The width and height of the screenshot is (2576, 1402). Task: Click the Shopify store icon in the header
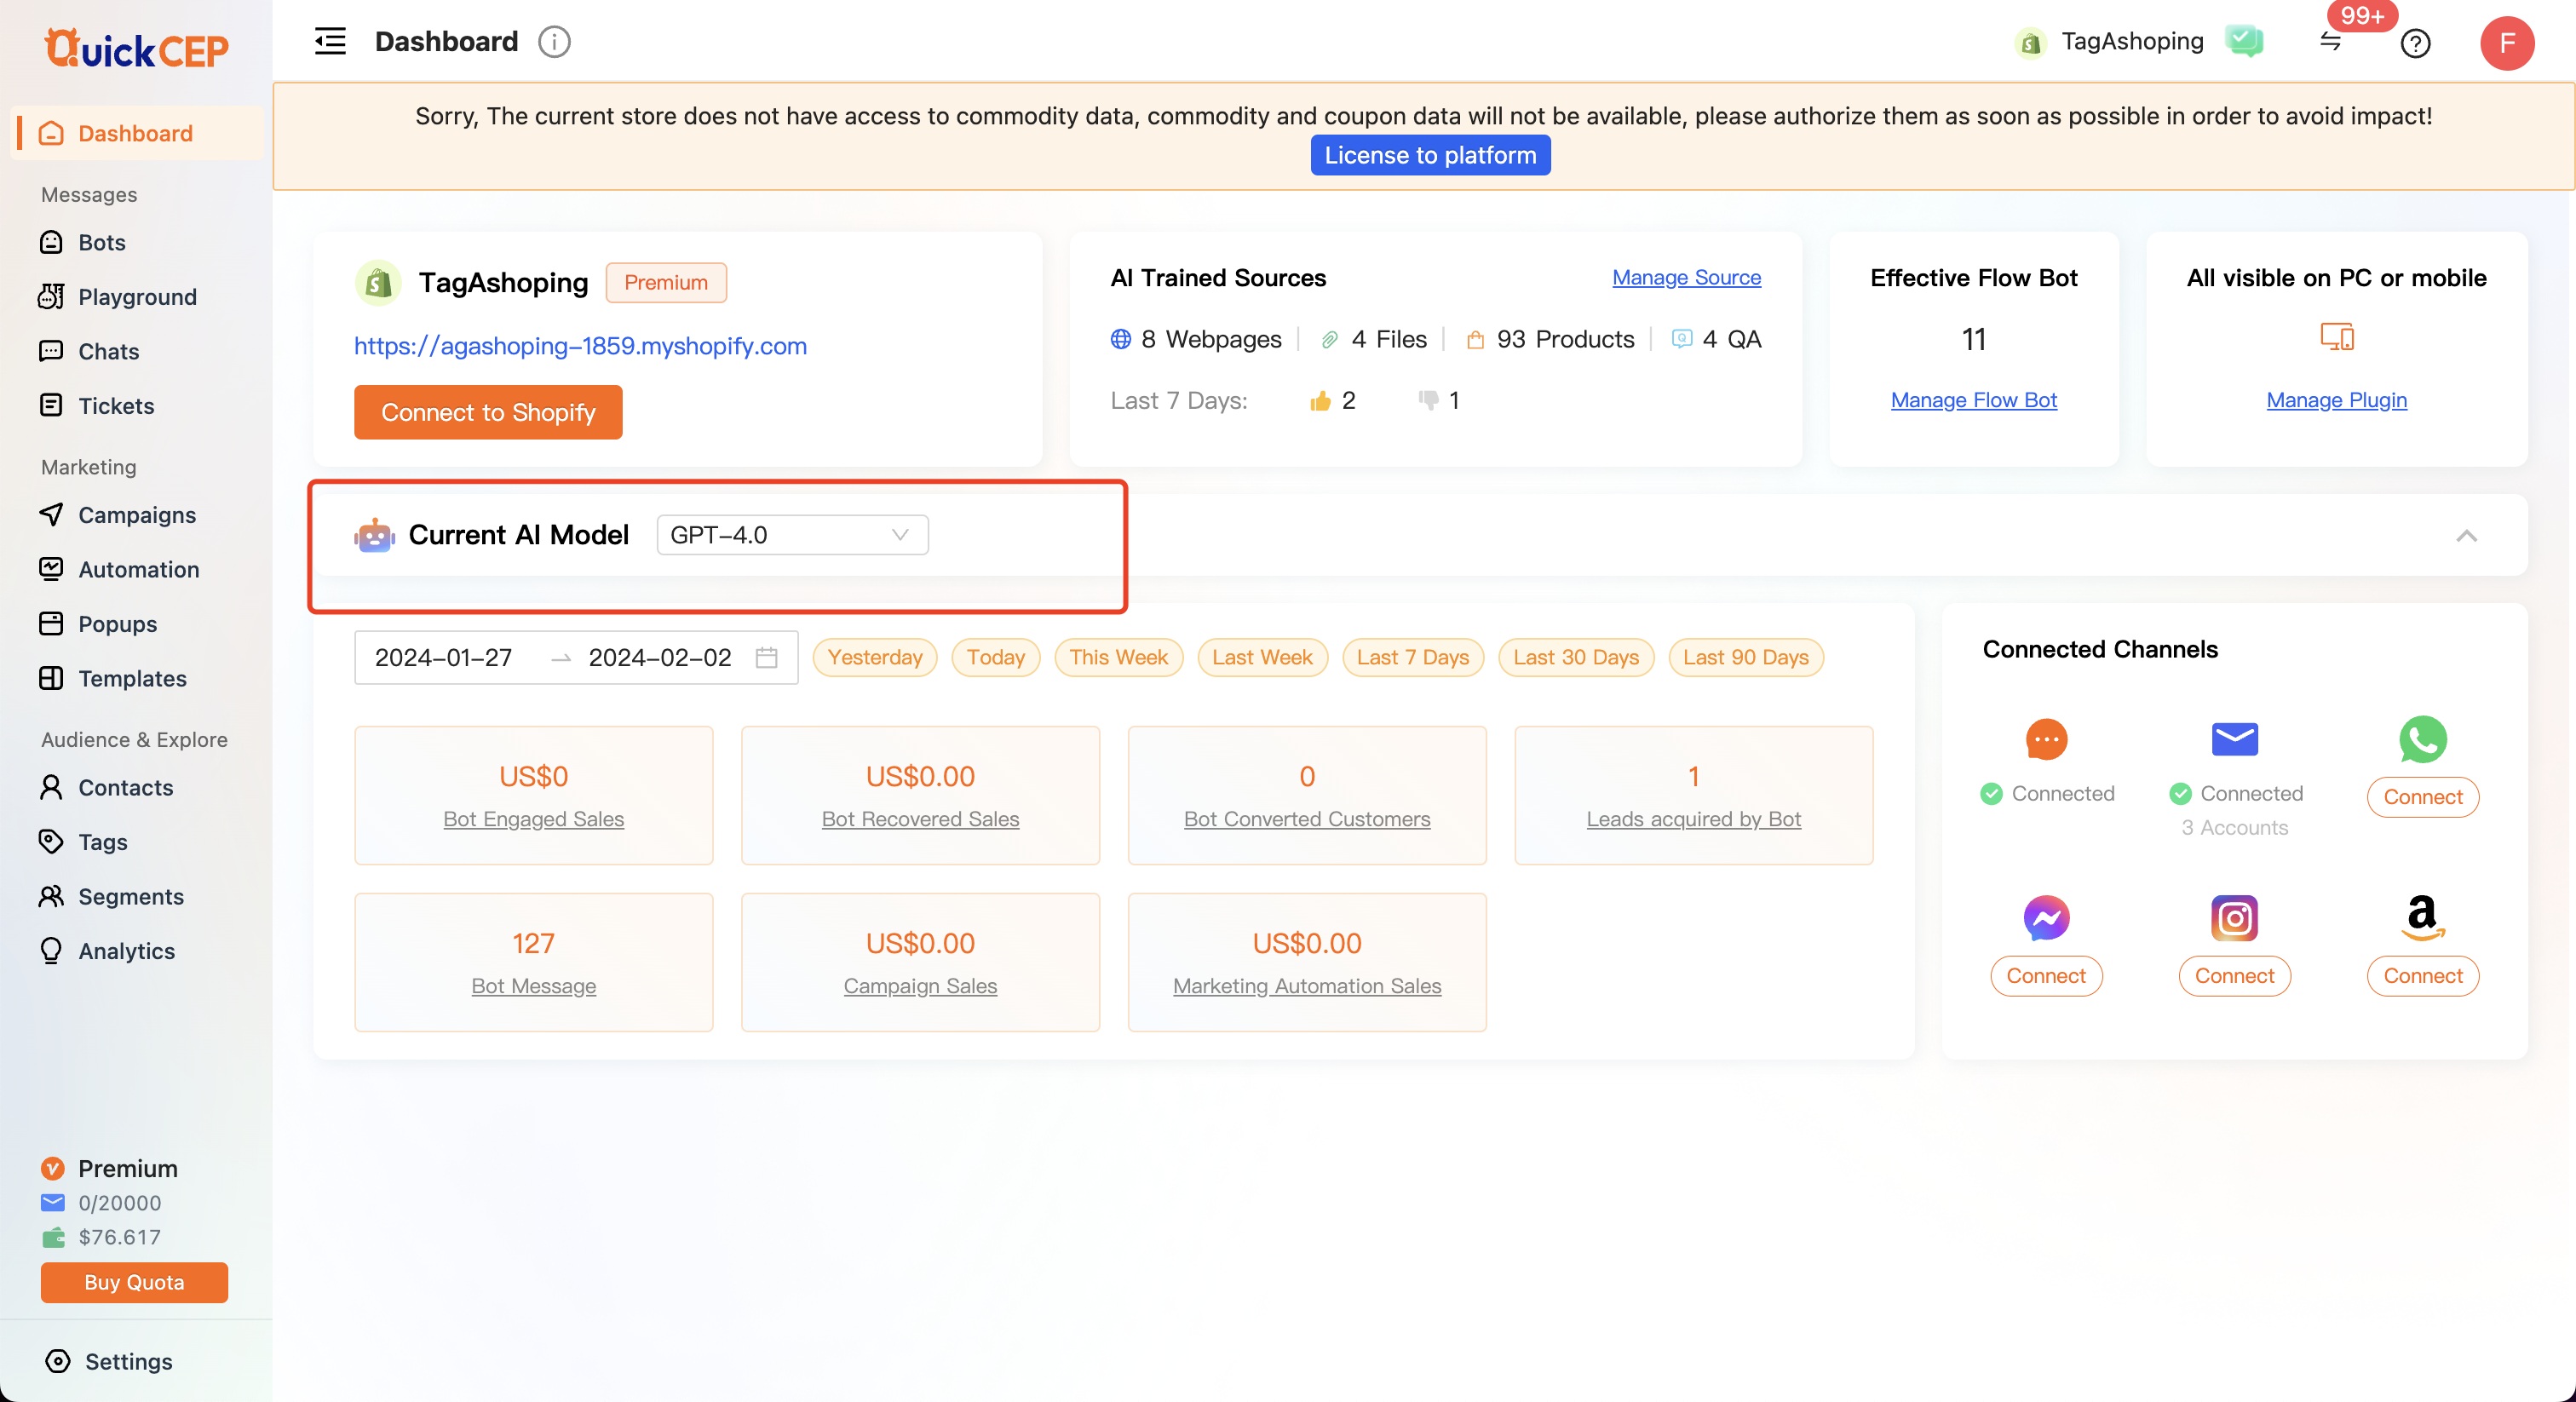(x=2030, y=43)
